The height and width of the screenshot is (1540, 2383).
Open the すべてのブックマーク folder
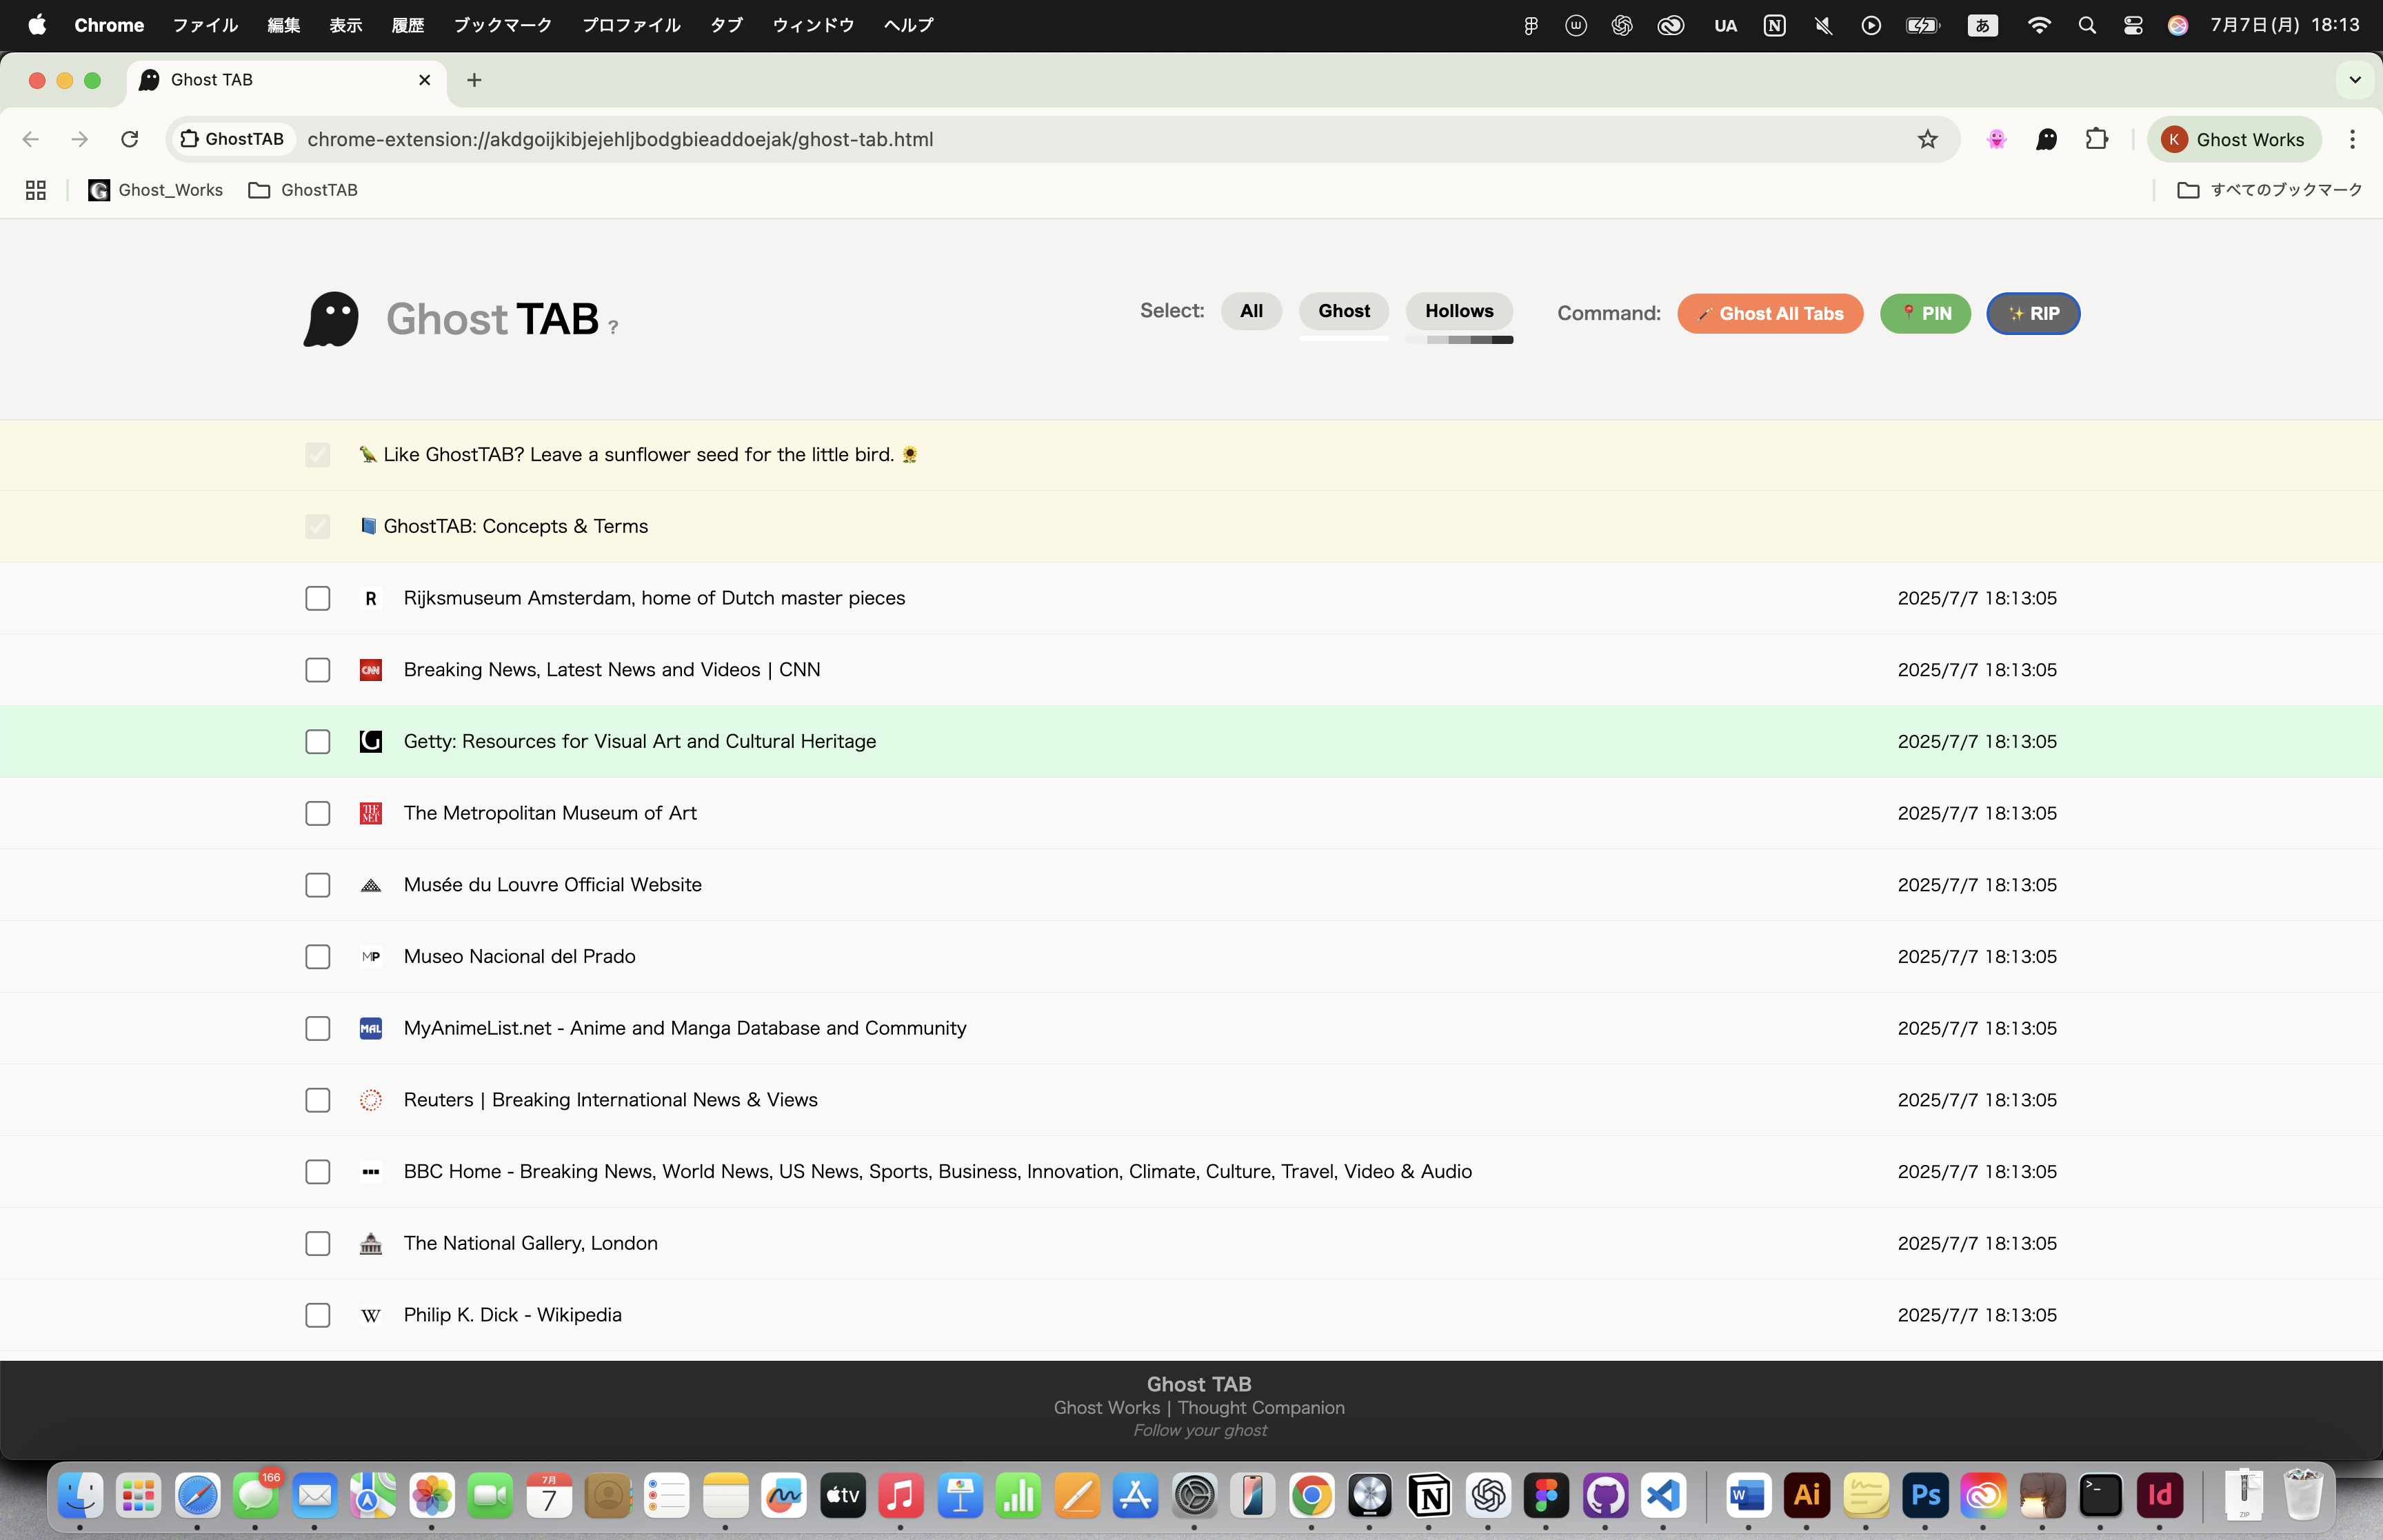2269,190
